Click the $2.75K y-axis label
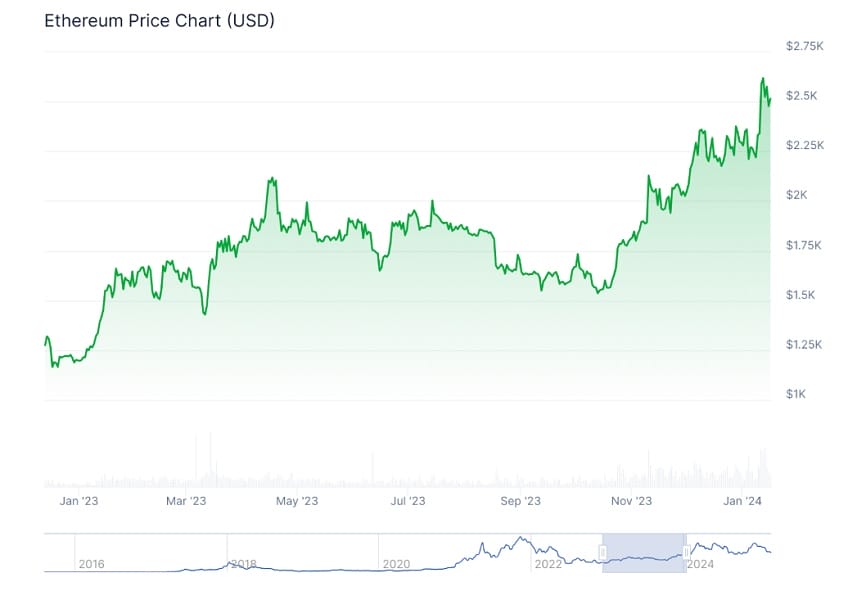Image resolution: width=857 pixels, height=600 pixels. pos(805,46)
